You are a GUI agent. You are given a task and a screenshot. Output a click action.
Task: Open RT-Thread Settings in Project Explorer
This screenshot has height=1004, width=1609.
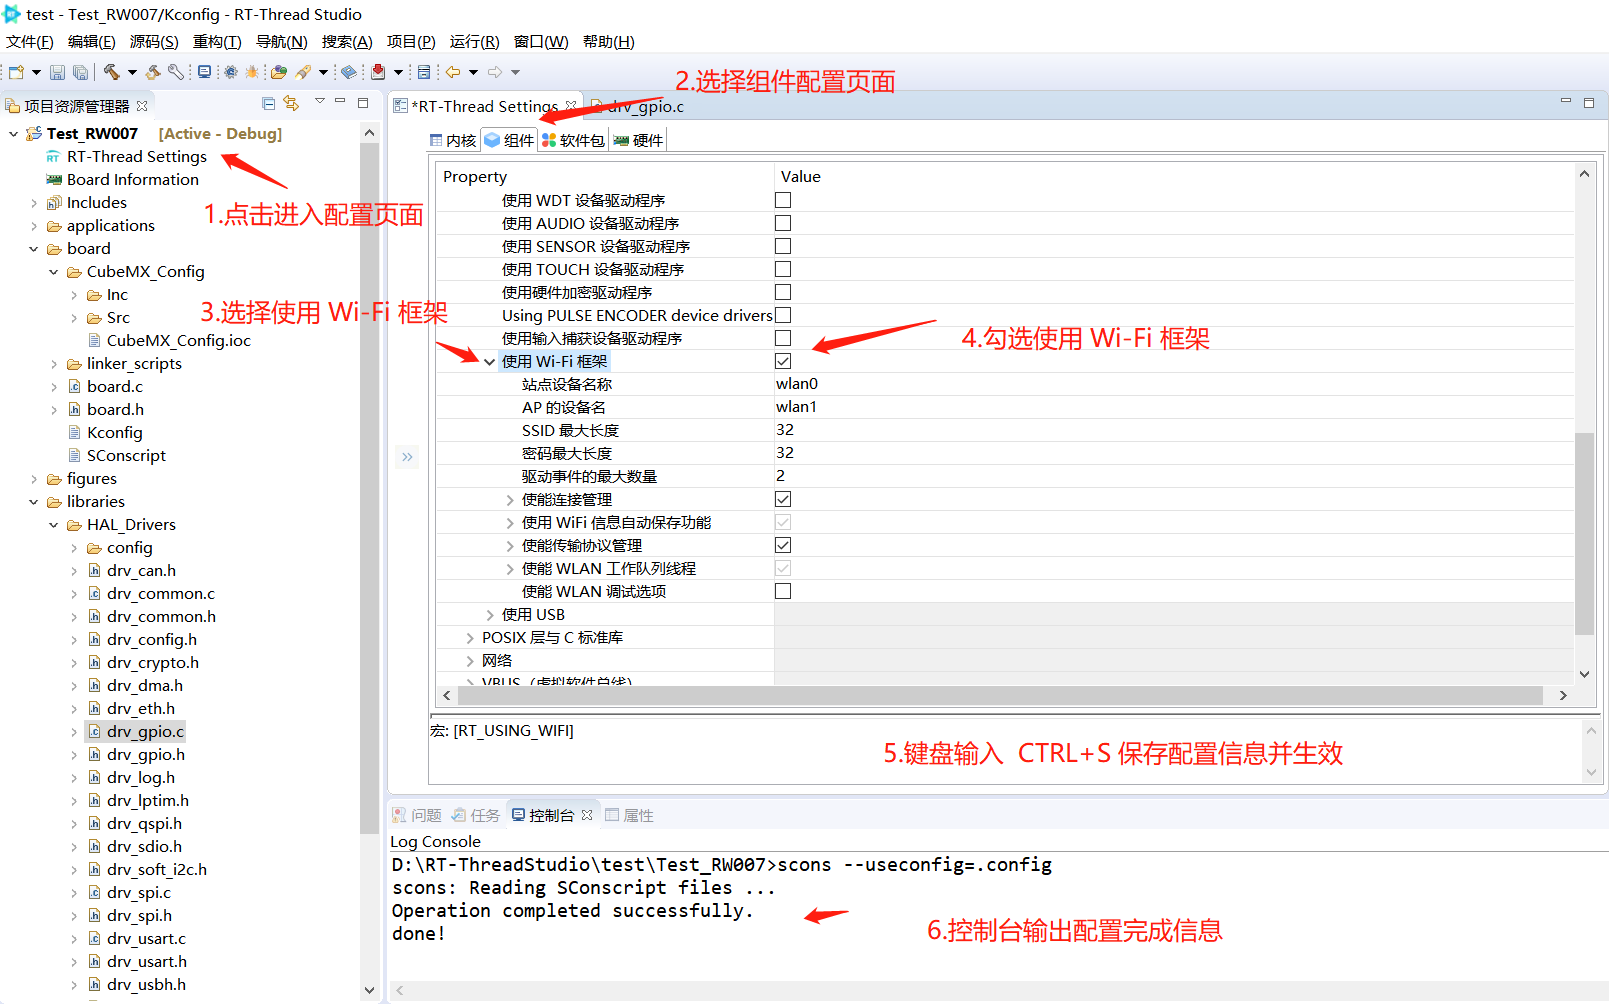click(x=136, y=156)
